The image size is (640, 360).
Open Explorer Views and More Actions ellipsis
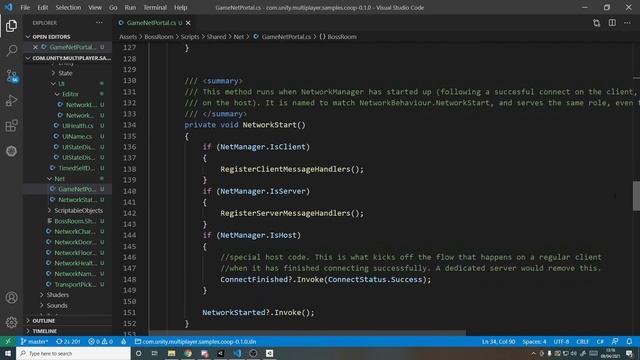click(99, 23)
